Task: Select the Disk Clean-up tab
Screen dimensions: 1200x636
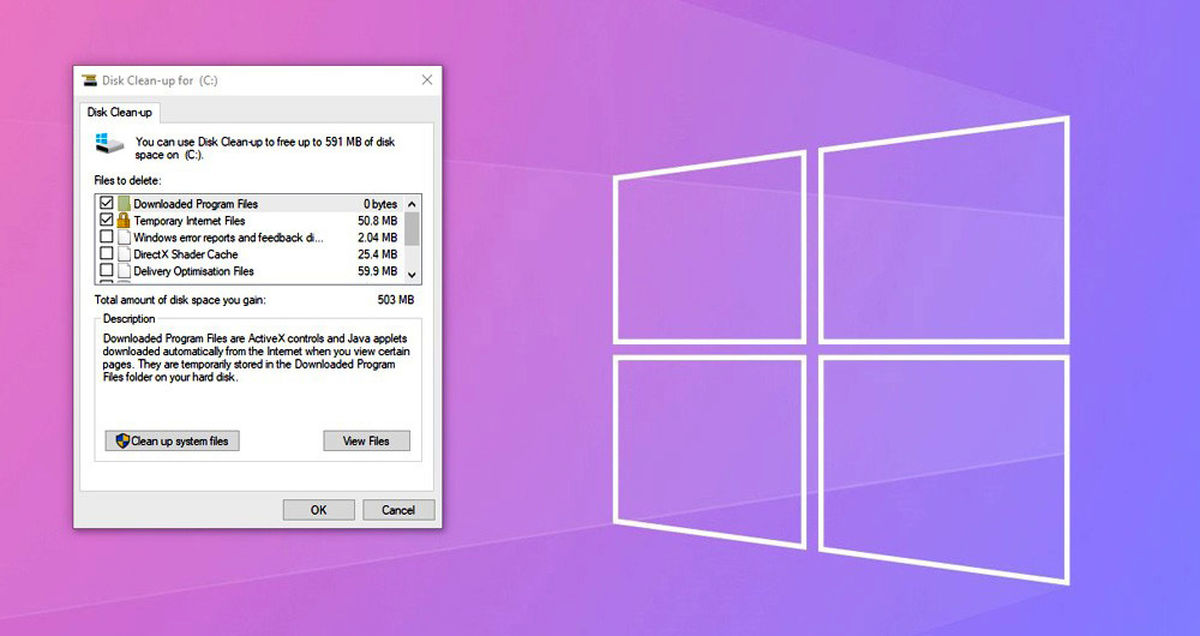Action: [119, 112]
